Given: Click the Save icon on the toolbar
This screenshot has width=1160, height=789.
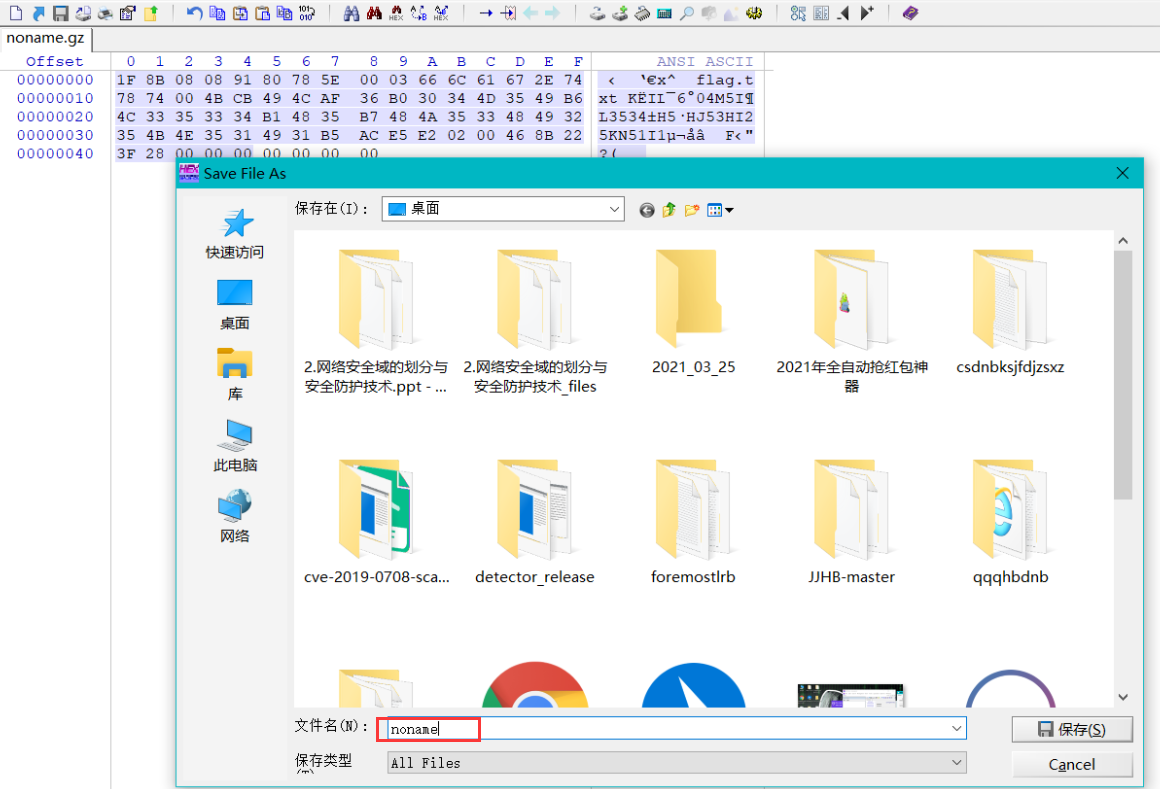Looking at the screenshot, I should pyautogui.click(x=62, y=13).
